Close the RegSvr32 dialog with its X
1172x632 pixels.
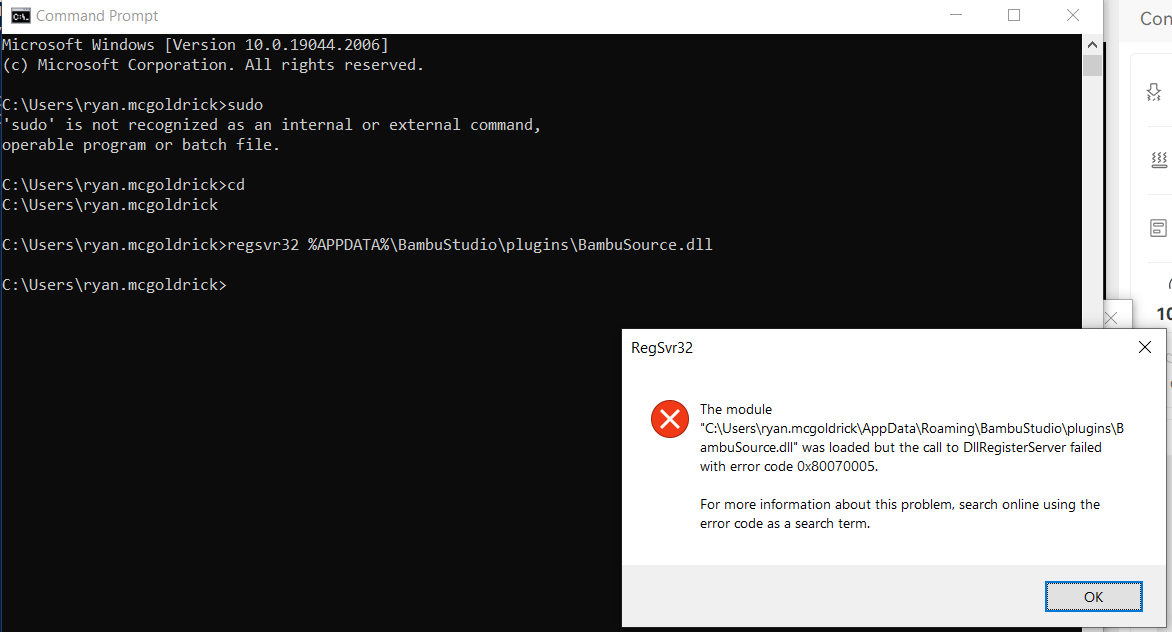point(1144,347)
